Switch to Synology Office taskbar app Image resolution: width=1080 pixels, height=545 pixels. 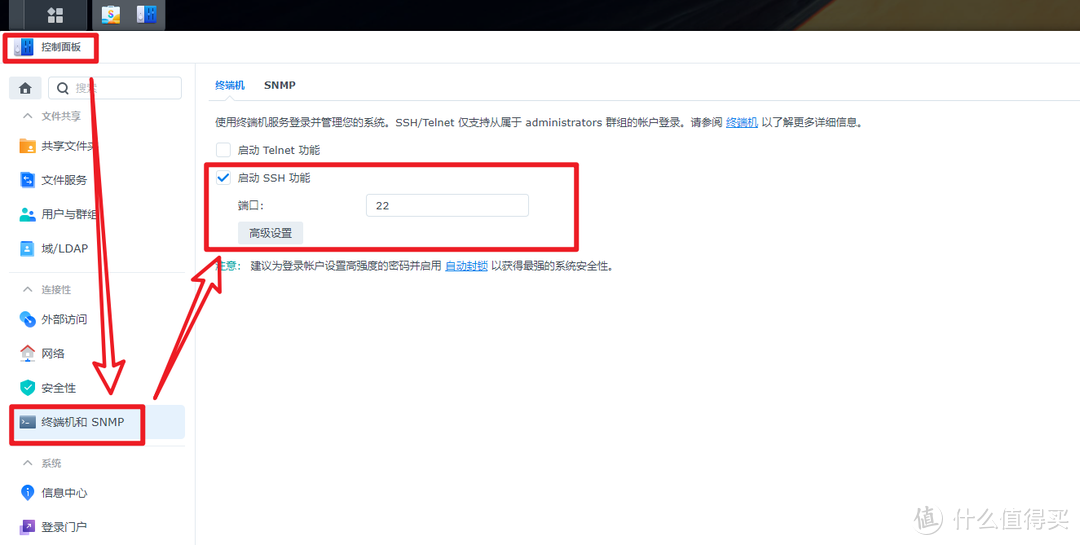[x=111, y=14]
